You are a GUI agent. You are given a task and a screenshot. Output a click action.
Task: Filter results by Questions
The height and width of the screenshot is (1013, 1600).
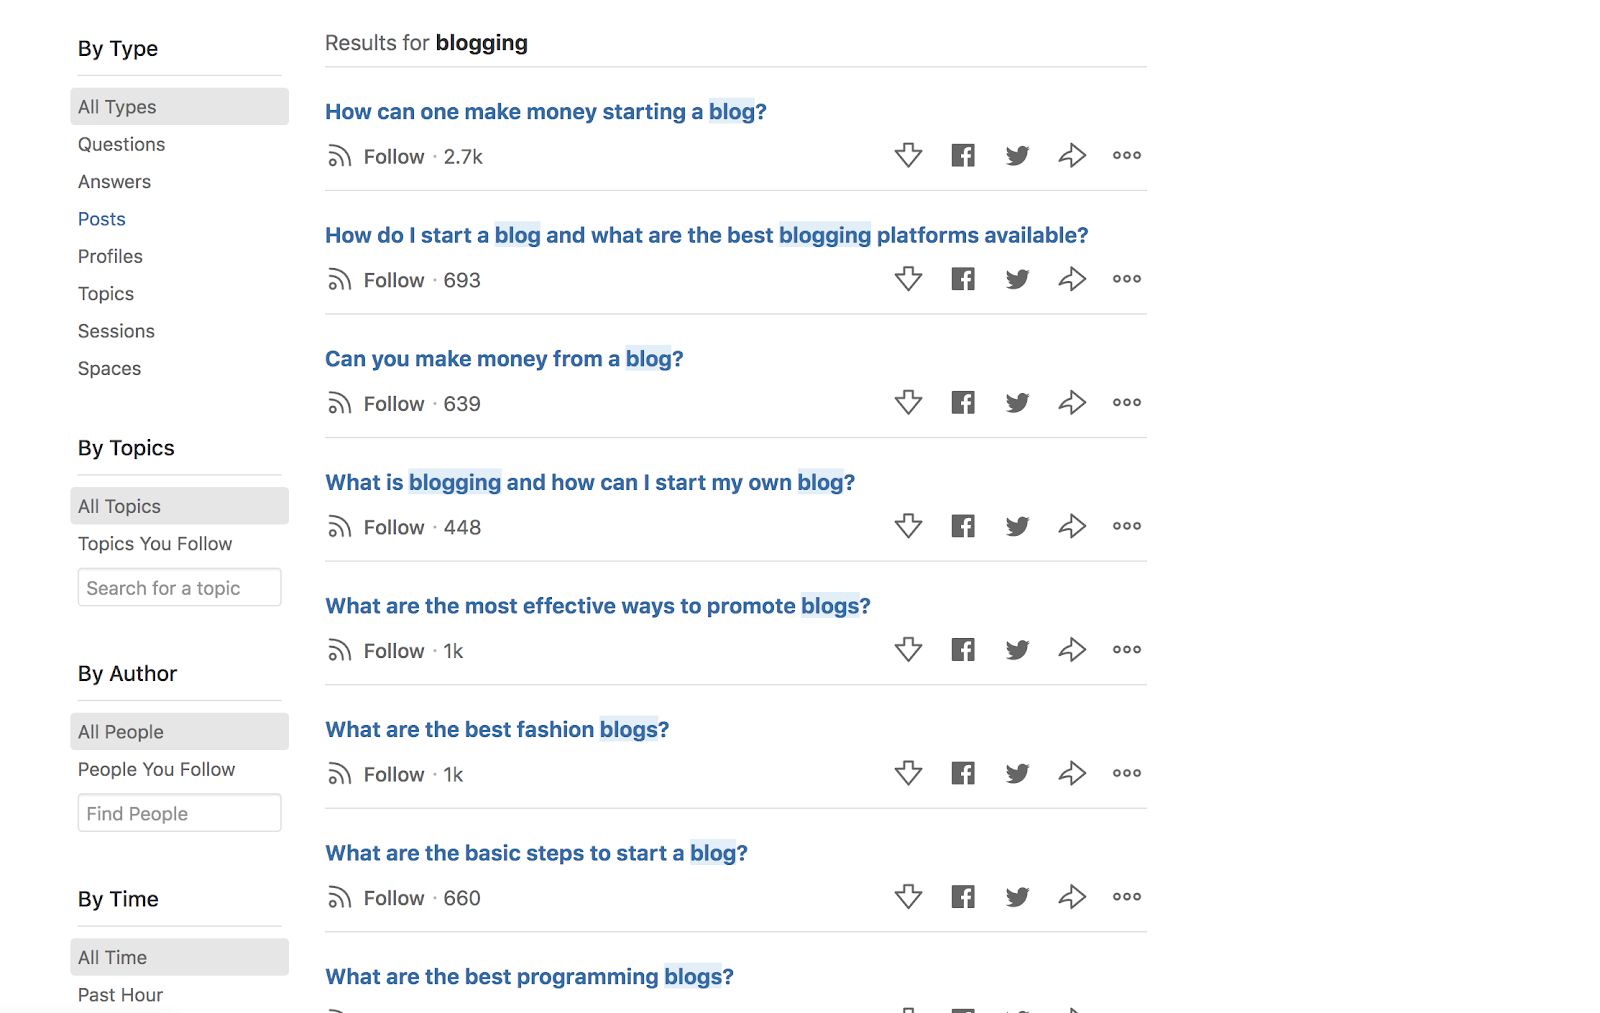point(121,144)
